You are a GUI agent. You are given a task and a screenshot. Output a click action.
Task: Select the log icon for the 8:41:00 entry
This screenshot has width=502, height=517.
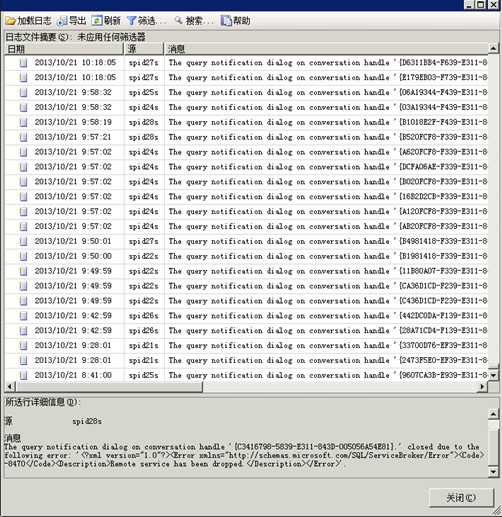click(23, 375)
